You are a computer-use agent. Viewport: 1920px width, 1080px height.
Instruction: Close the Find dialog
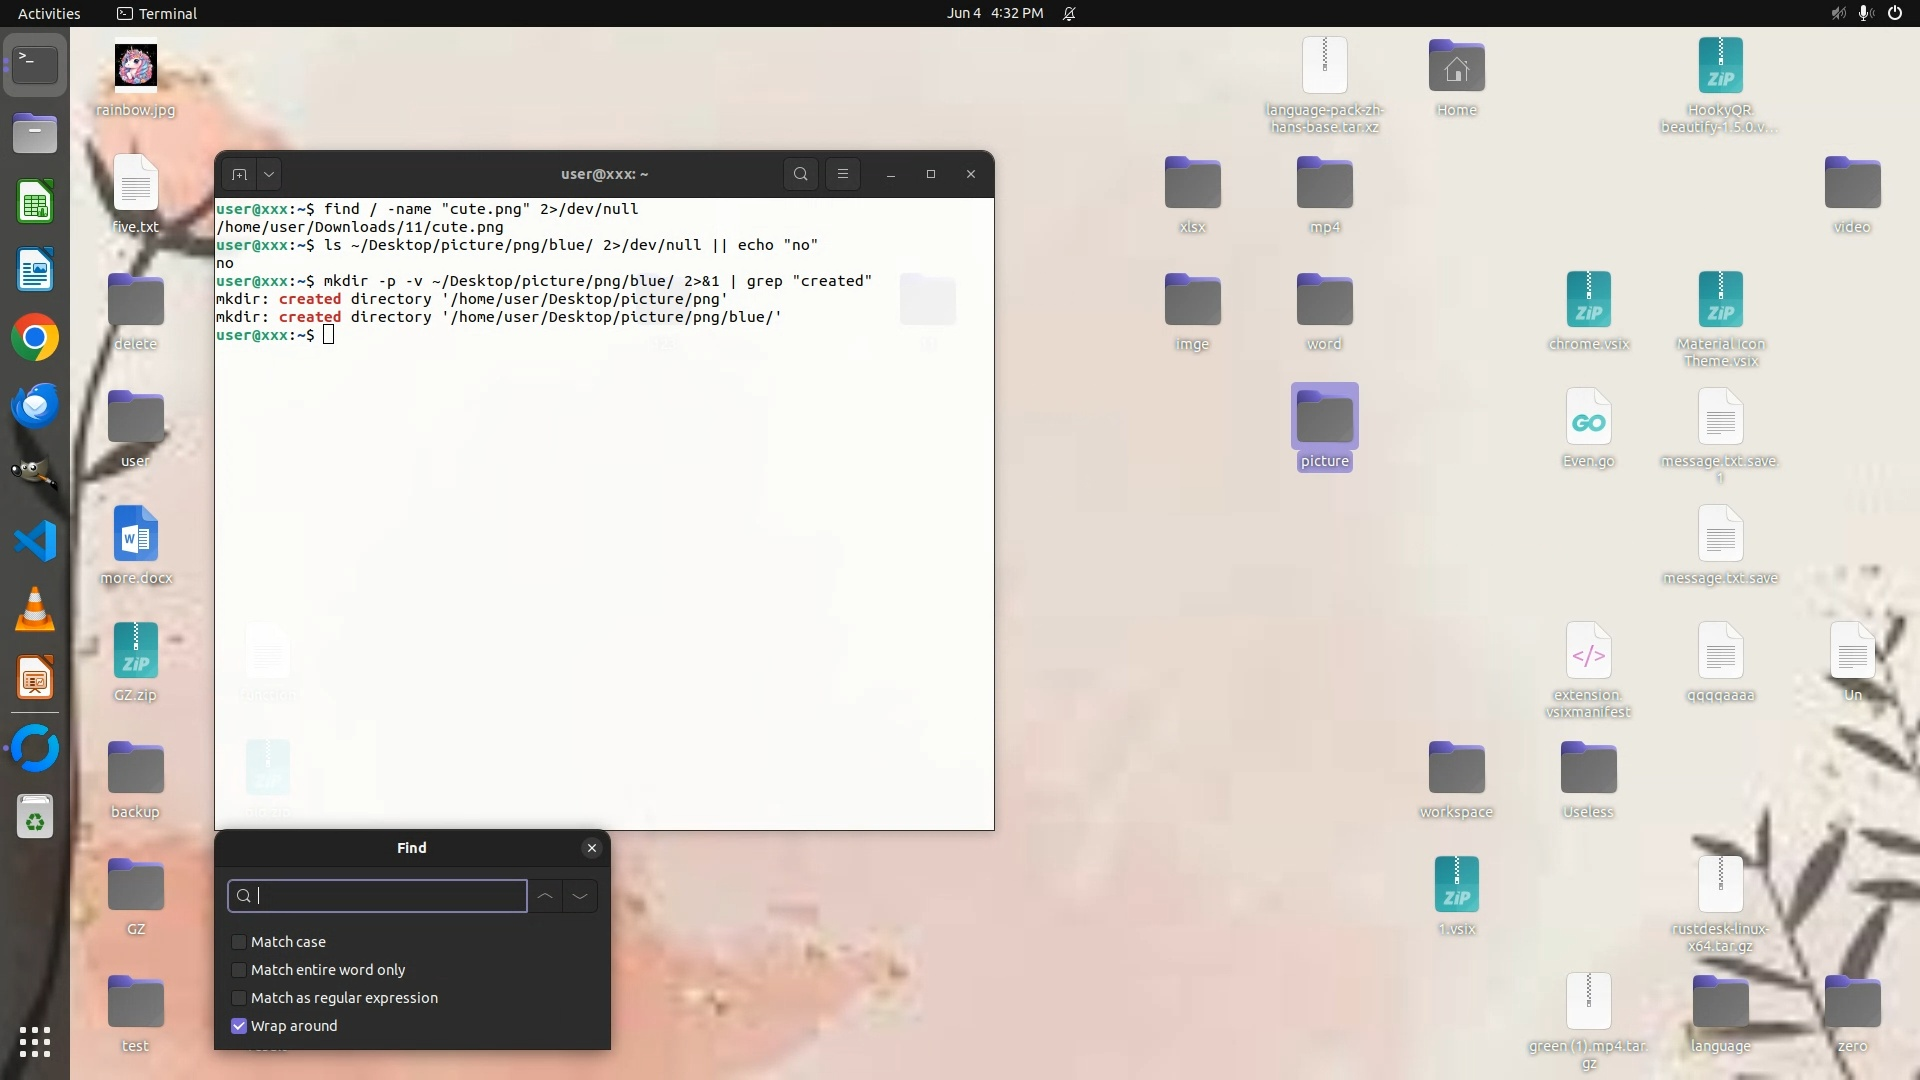pyautogui.click(x=592, y=848)
